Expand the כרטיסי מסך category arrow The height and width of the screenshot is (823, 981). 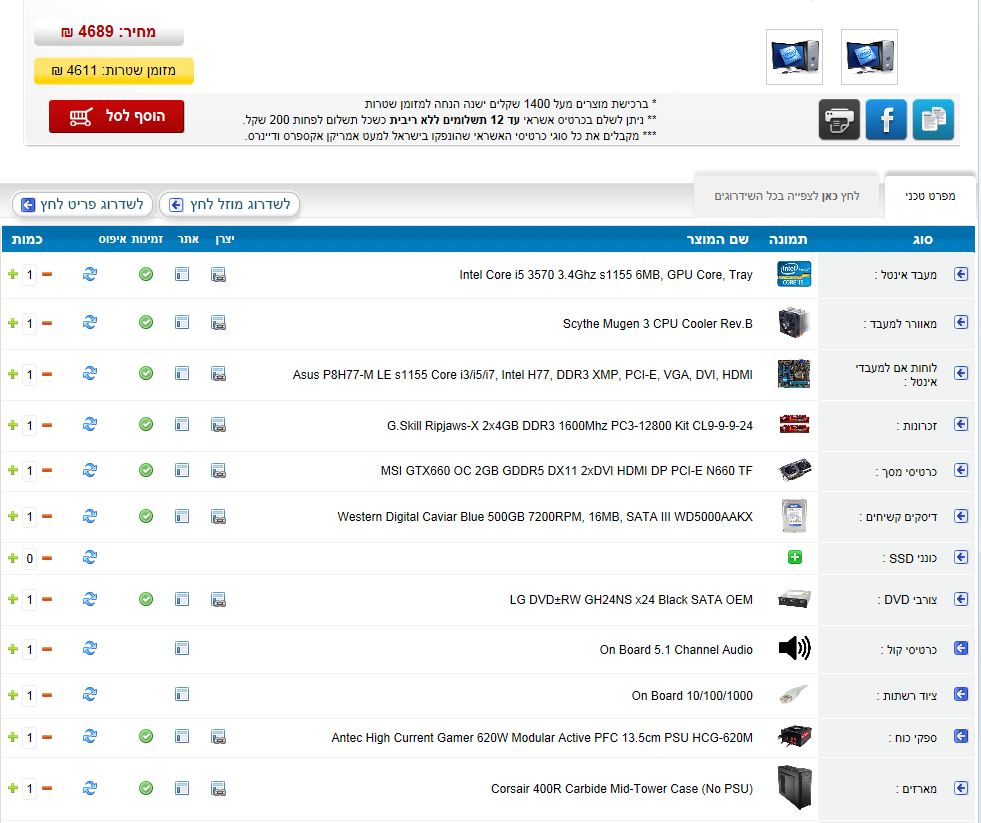click(961, 470)
